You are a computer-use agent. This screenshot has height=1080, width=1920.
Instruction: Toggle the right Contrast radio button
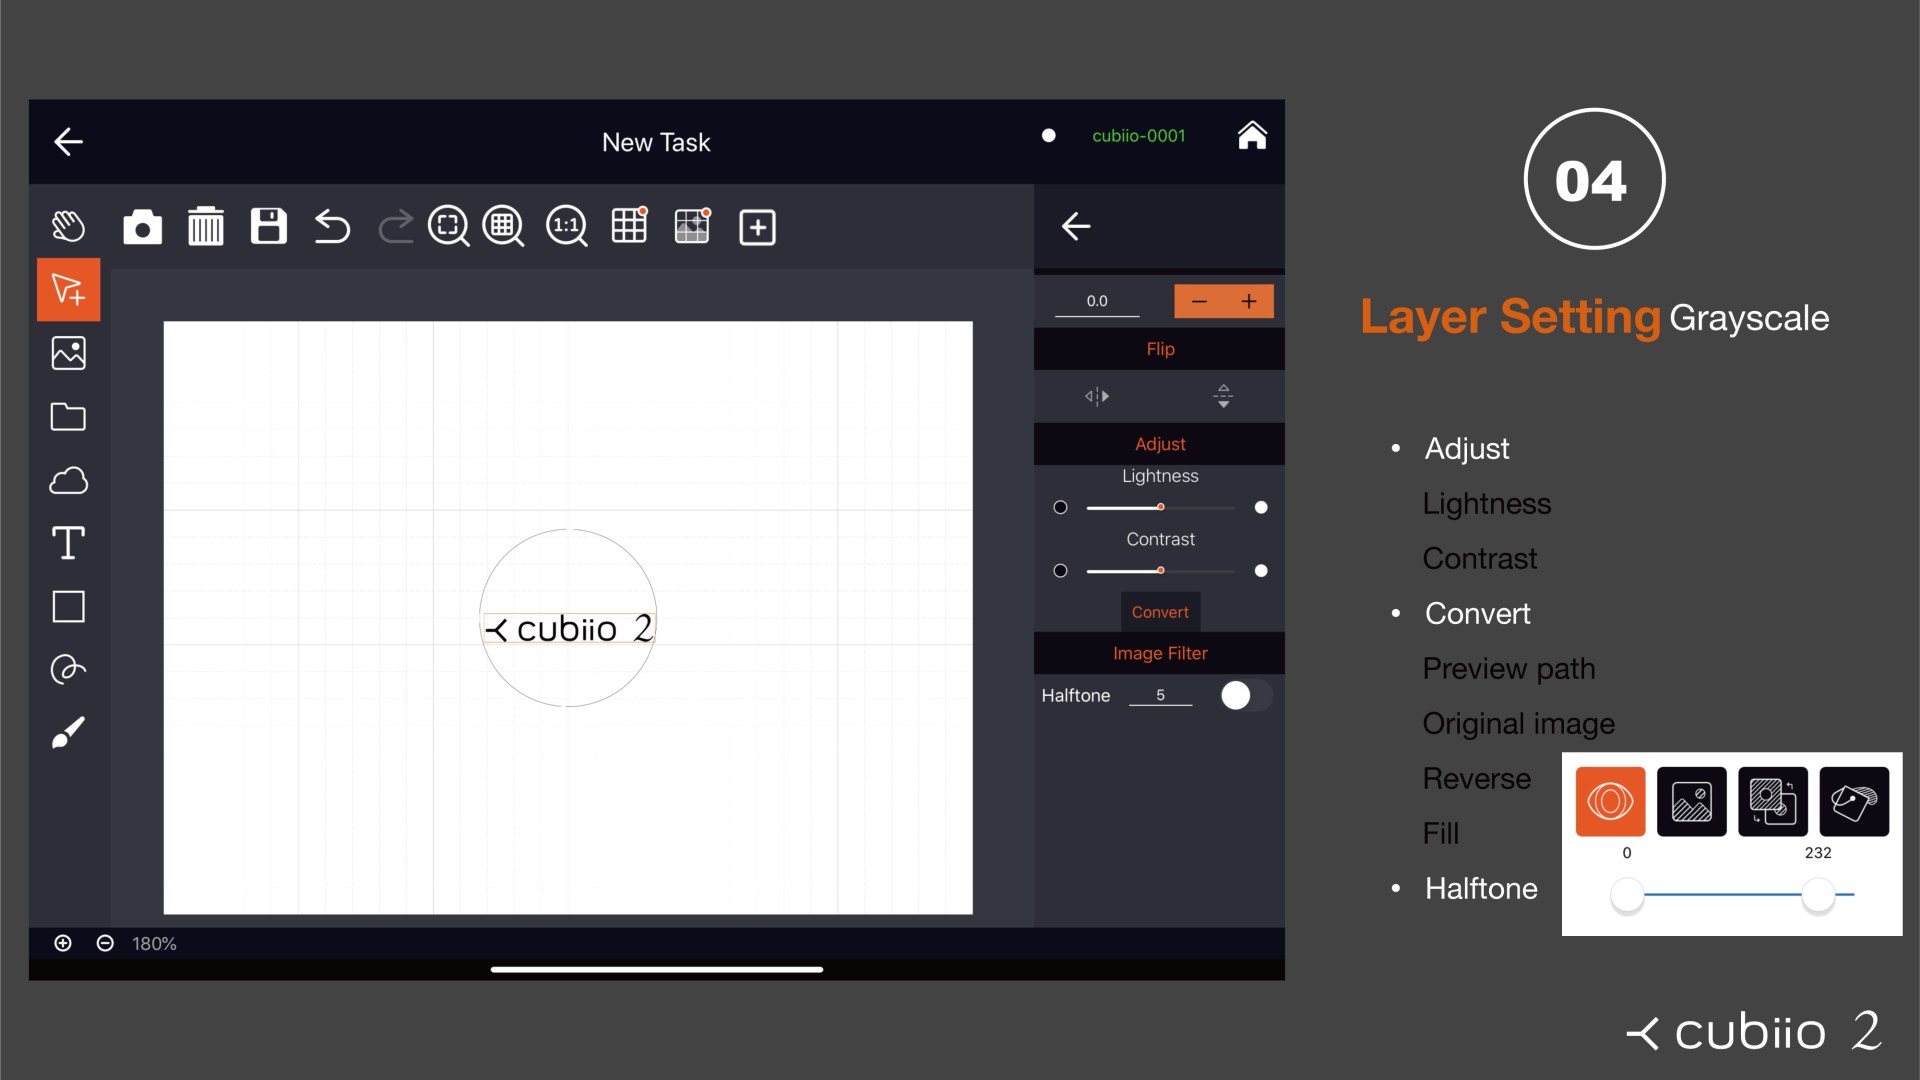(x=1260, y=571)
